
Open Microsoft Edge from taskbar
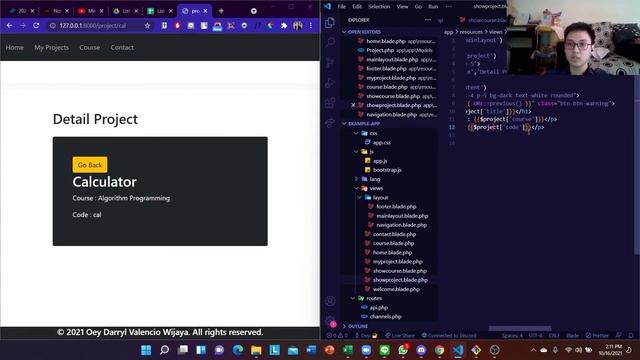238,350
